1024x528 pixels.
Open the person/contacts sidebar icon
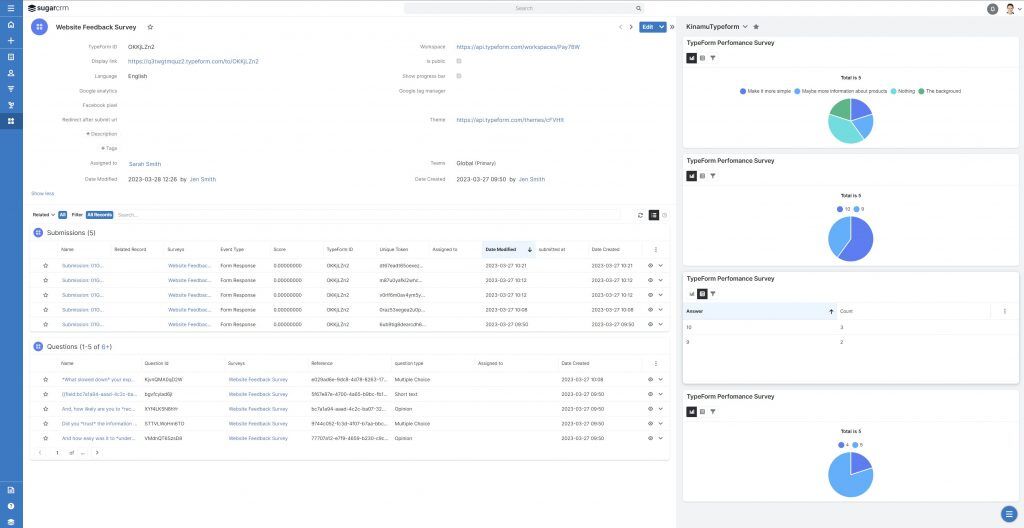tap(11, 73)
